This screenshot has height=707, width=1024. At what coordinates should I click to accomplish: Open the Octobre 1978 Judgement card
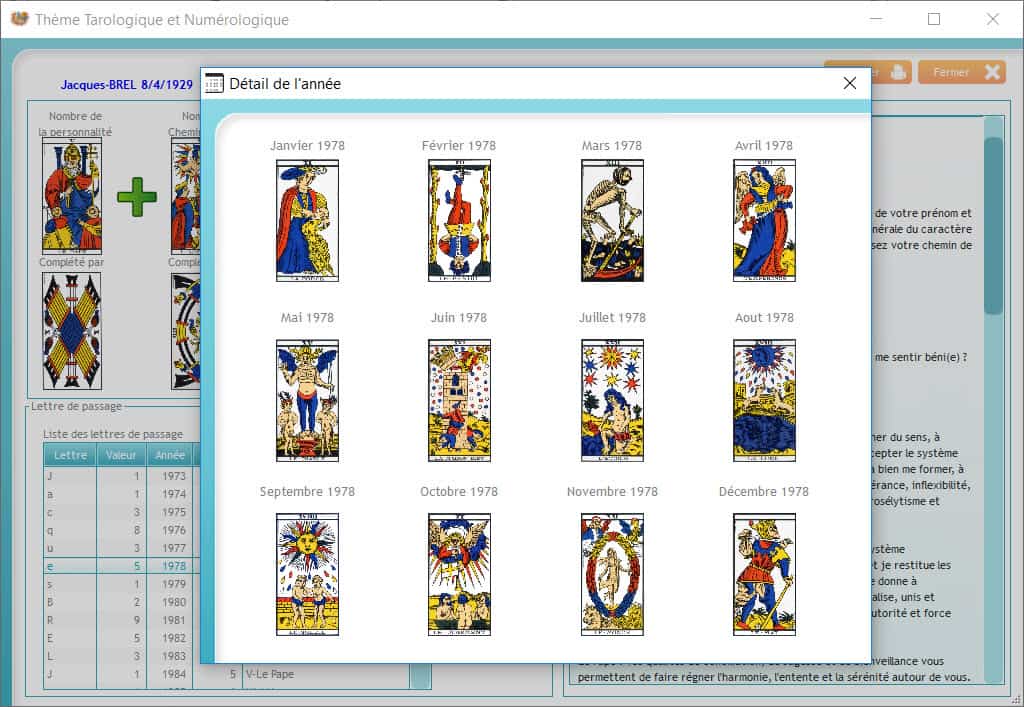459,574
